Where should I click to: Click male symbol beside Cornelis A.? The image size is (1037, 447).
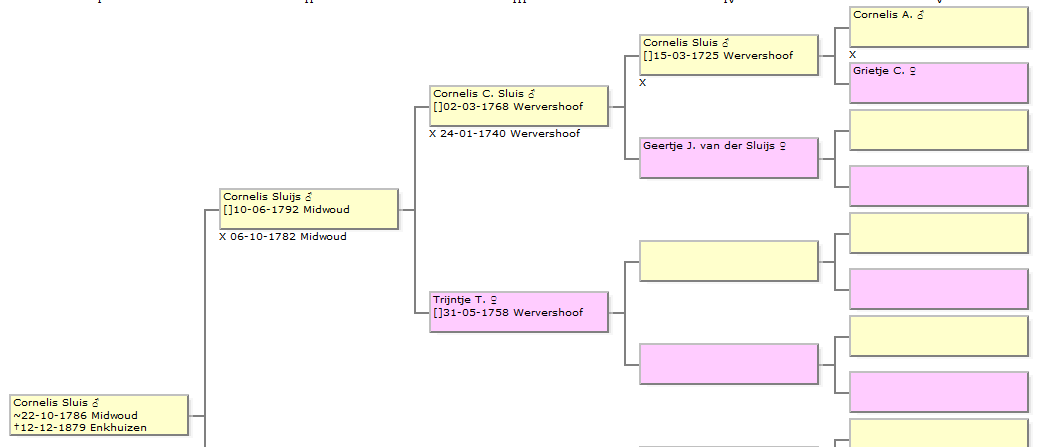point(920,15)
